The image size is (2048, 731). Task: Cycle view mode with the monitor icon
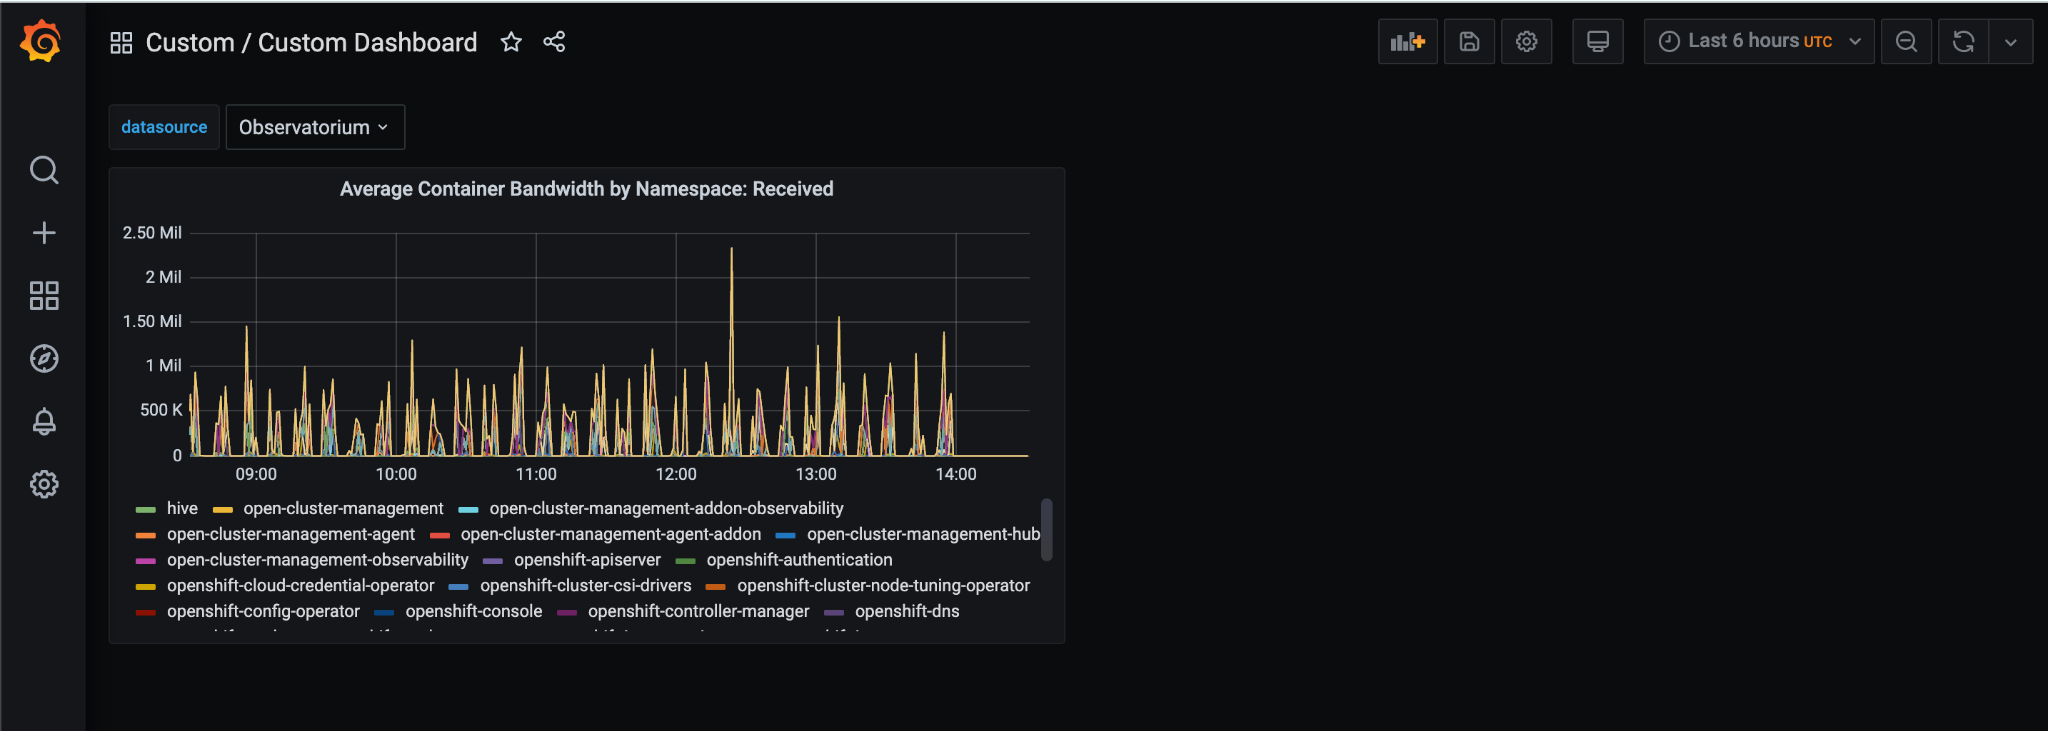click(x=1598, y=42)
